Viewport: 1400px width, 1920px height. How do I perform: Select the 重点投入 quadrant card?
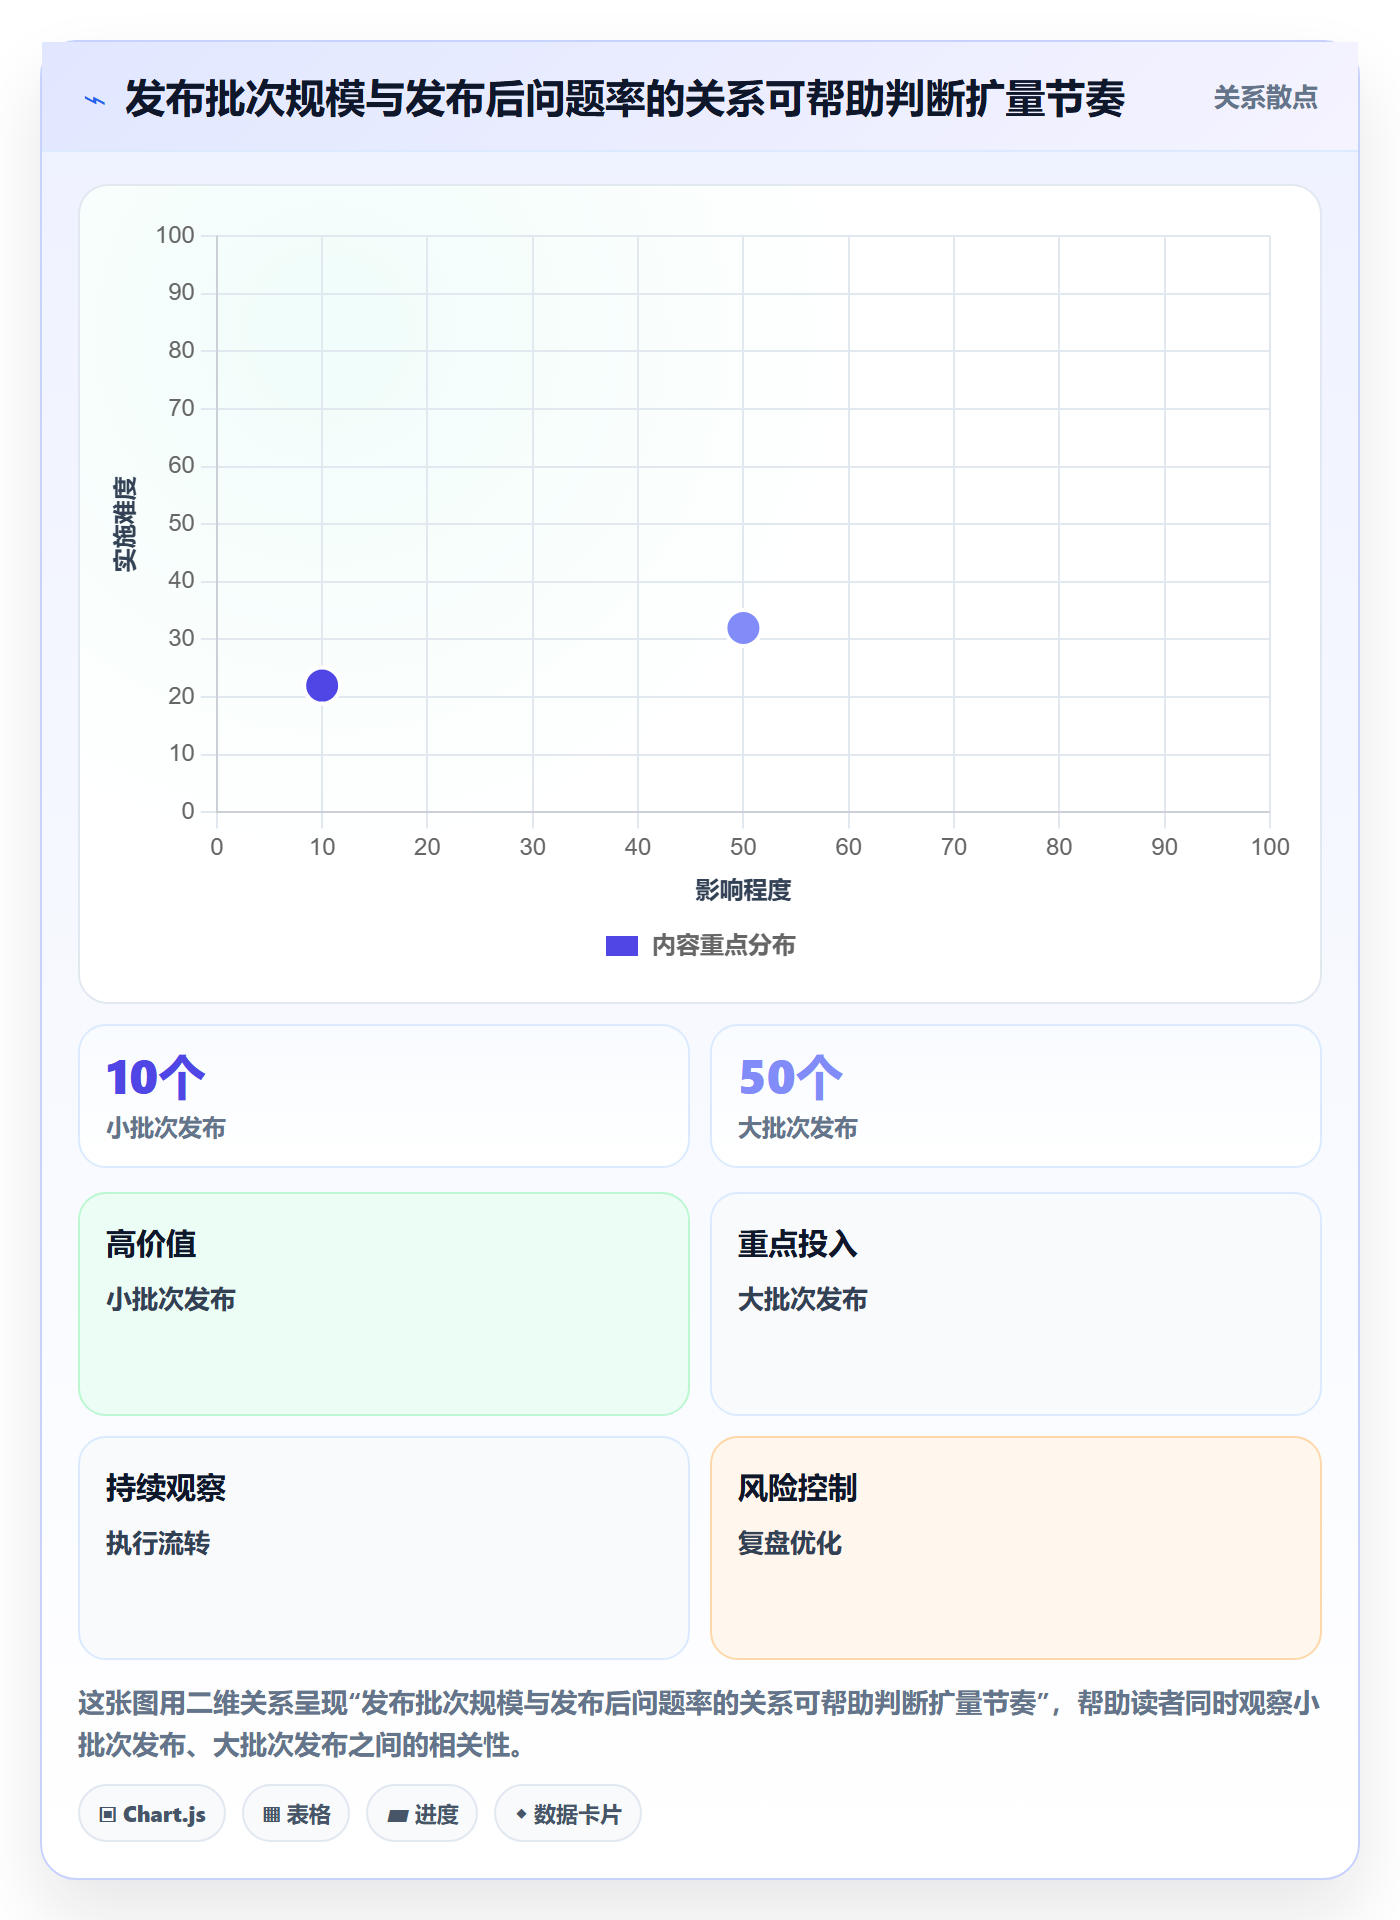tap(1016, 1304)
